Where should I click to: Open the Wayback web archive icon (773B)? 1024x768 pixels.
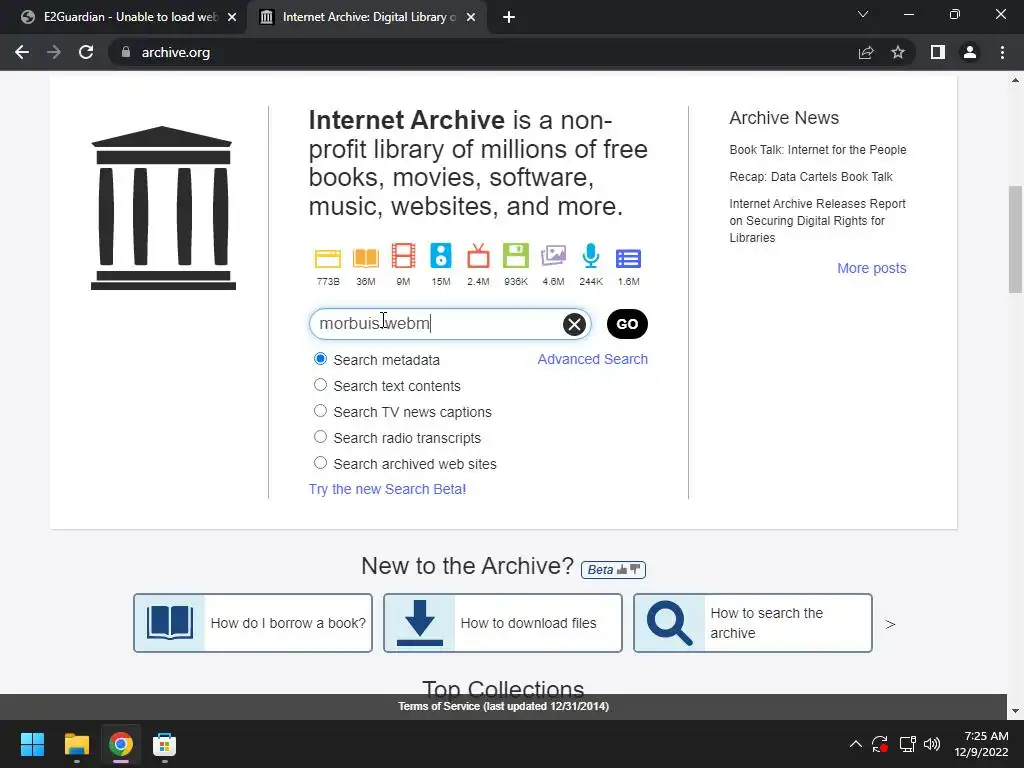(327, 259)
